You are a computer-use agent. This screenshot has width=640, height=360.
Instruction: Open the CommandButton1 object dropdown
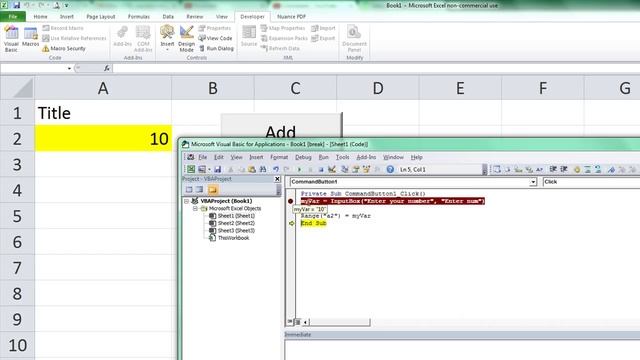pyautogui.click(x=533, y=182)
